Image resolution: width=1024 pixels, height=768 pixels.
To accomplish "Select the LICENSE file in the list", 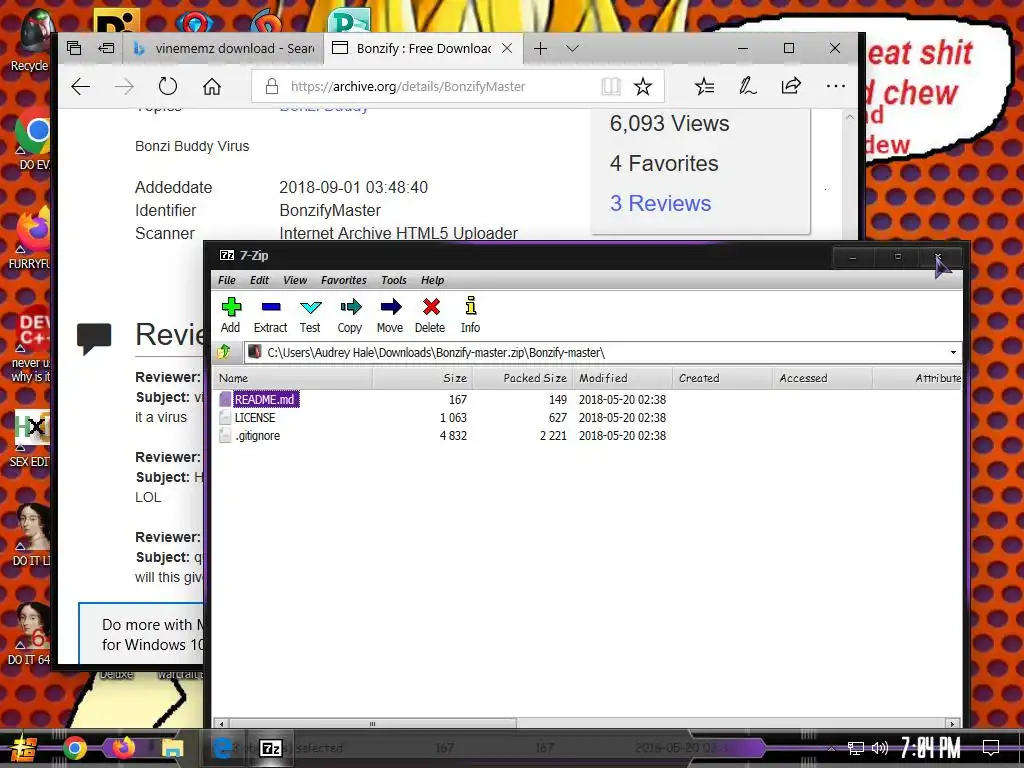I will tap(255, 417).
